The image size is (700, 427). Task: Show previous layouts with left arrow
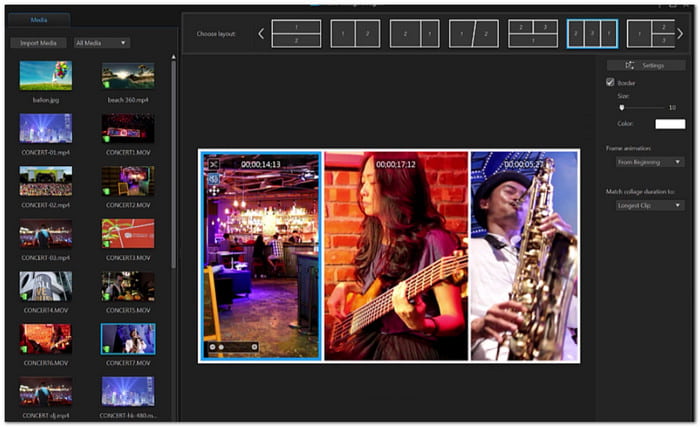tap(261, 33)
